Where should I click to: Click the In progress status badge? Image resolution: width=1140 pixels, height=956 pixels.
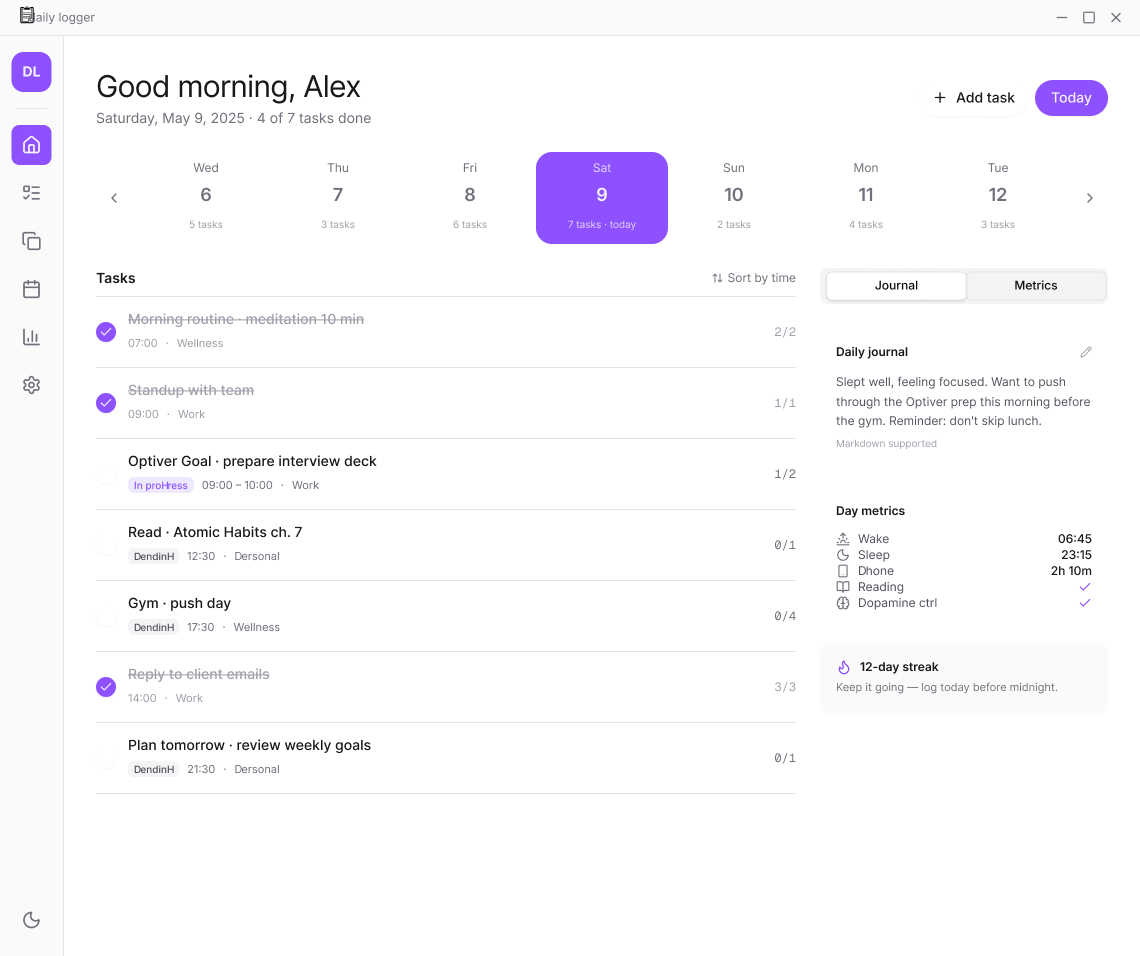coord(161,486)
